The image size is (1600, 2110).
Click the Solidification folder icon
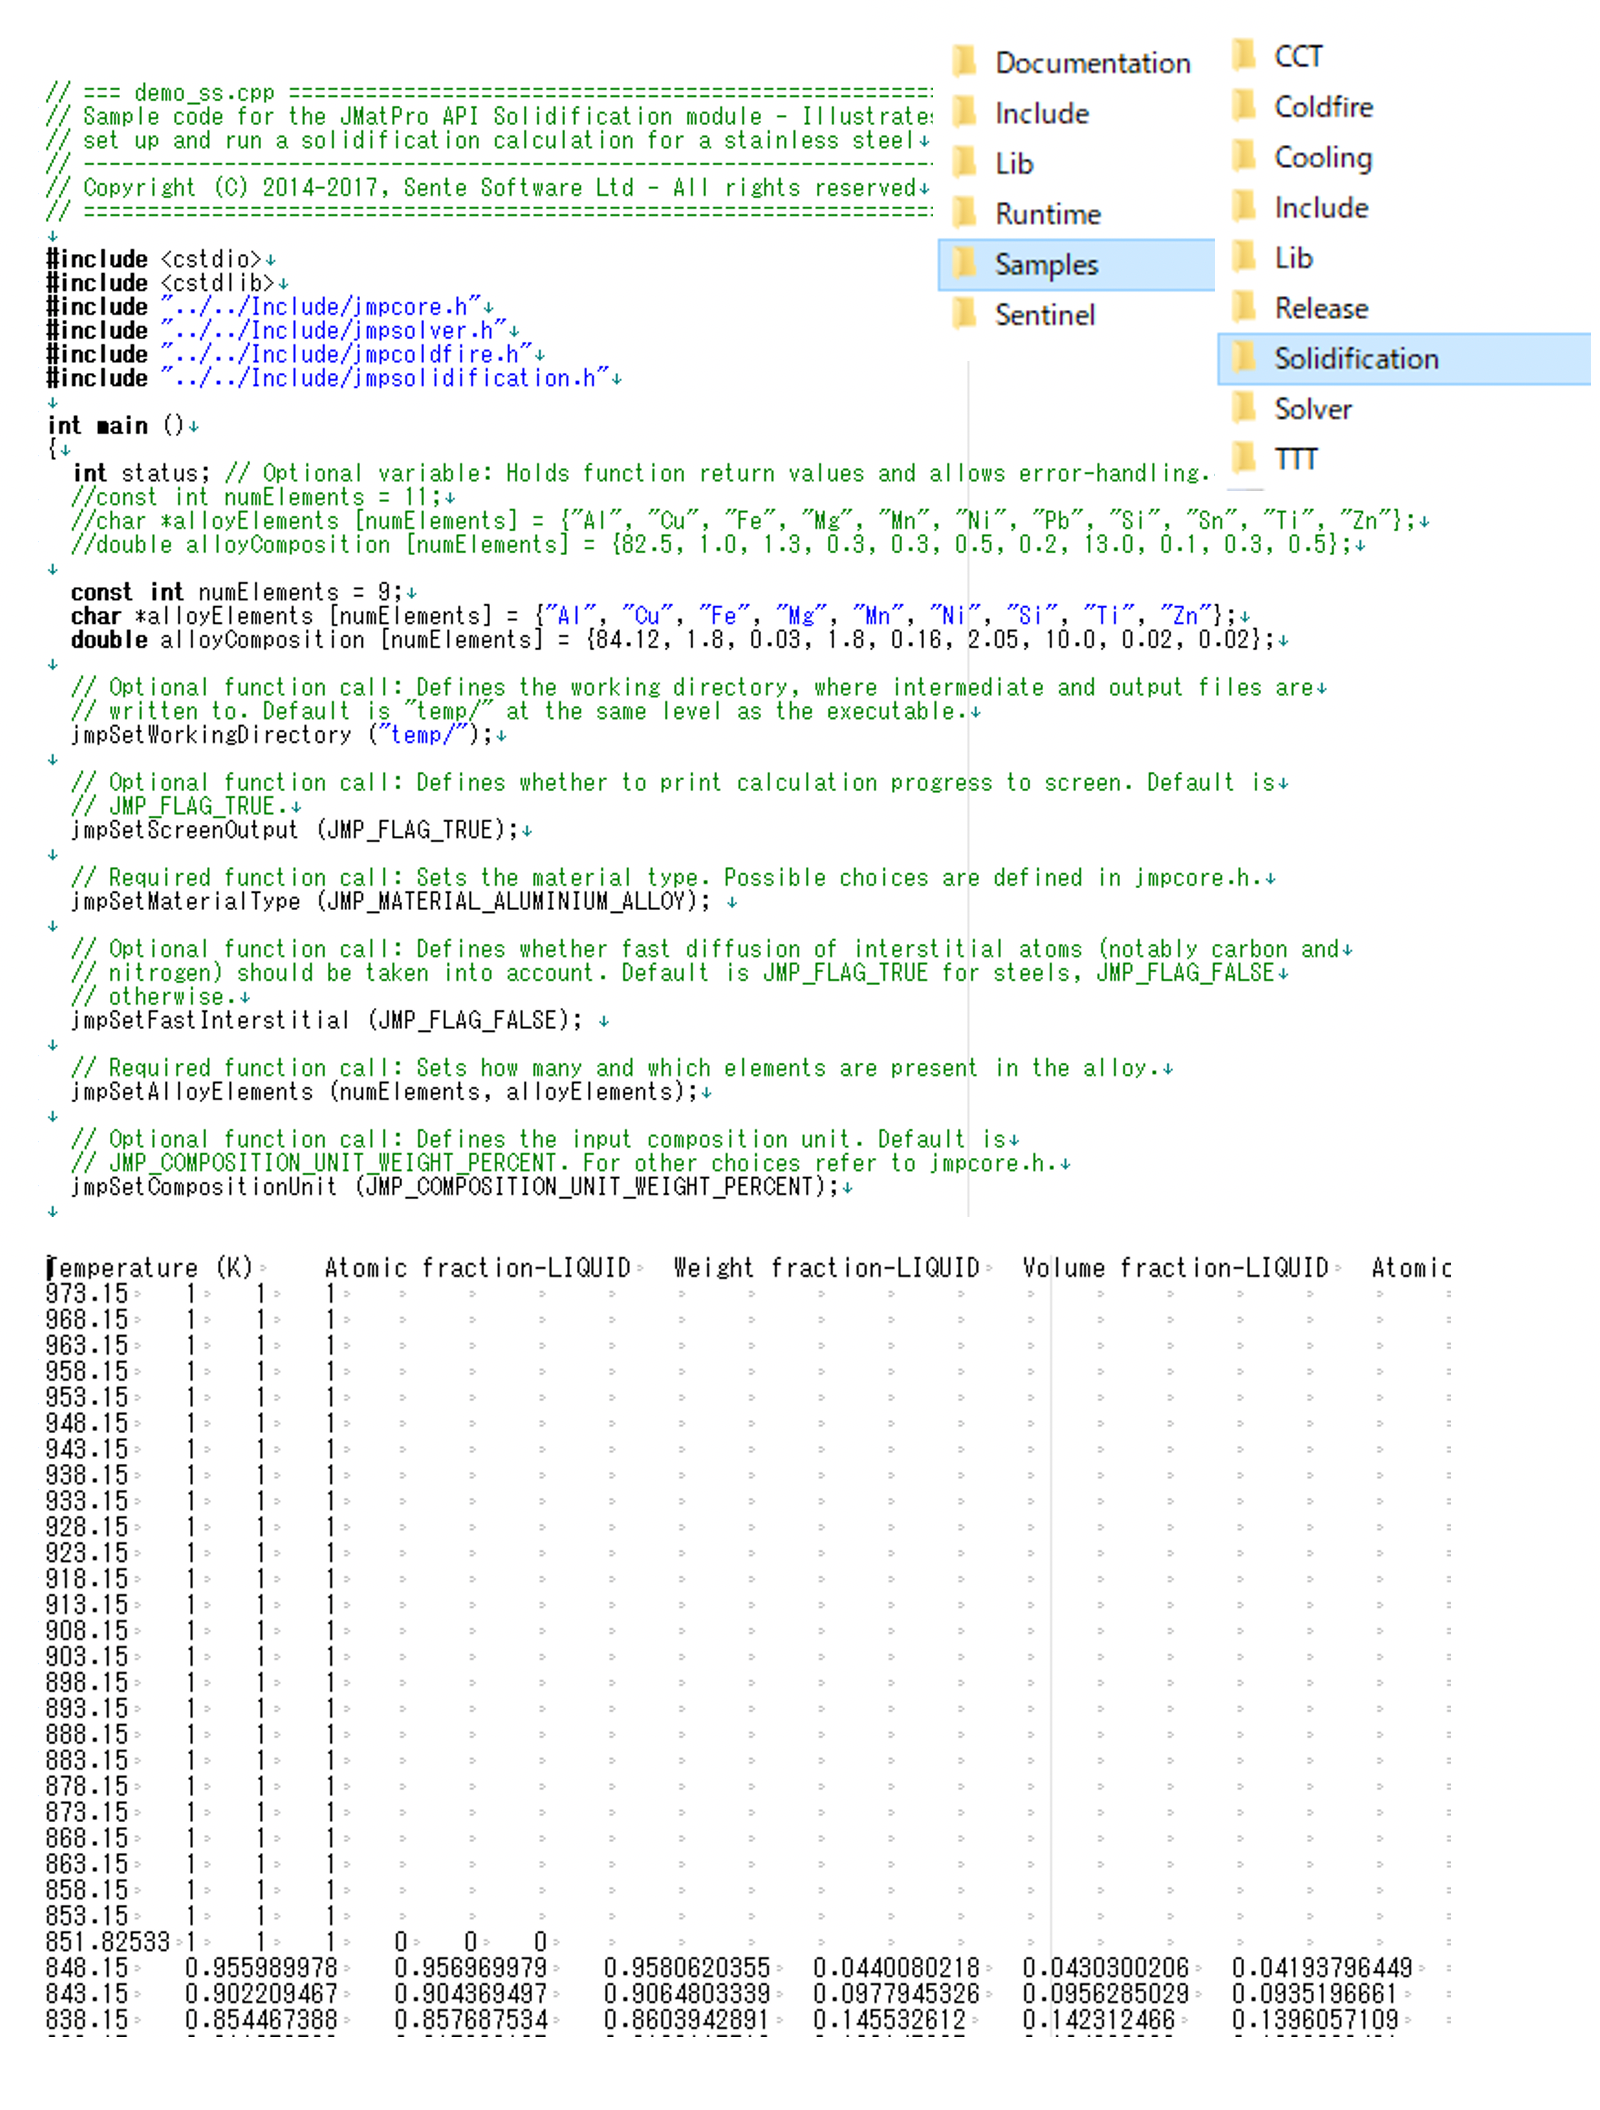pyautogui.click(x=1244, y=357)
